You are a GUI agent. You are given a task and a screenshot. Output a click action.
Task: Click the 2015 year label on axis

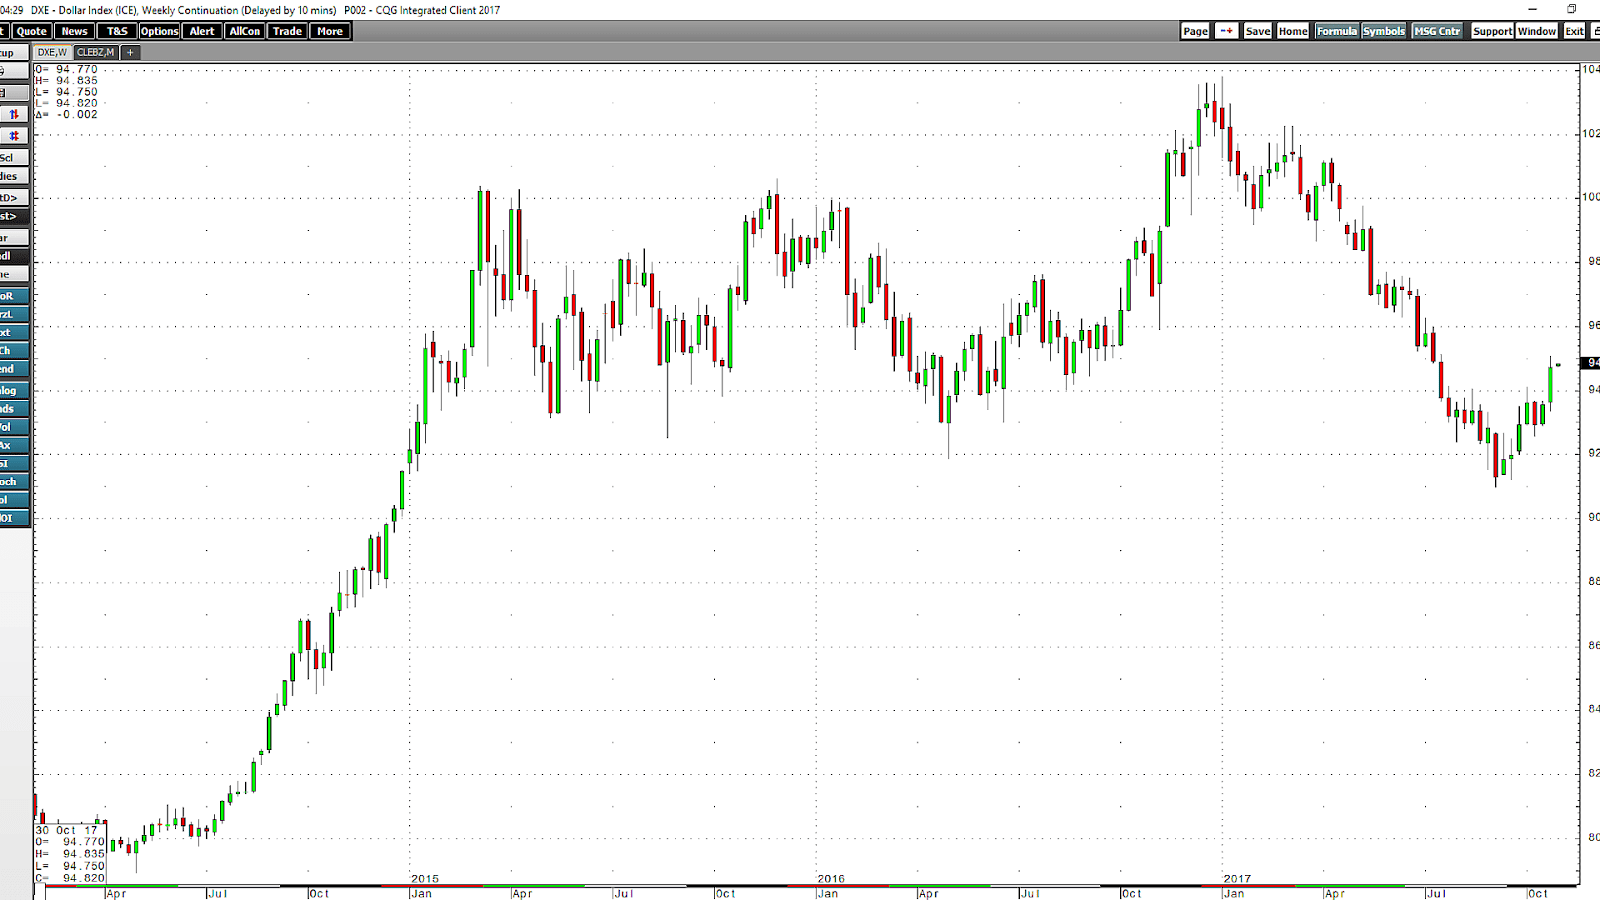[425, 879]
